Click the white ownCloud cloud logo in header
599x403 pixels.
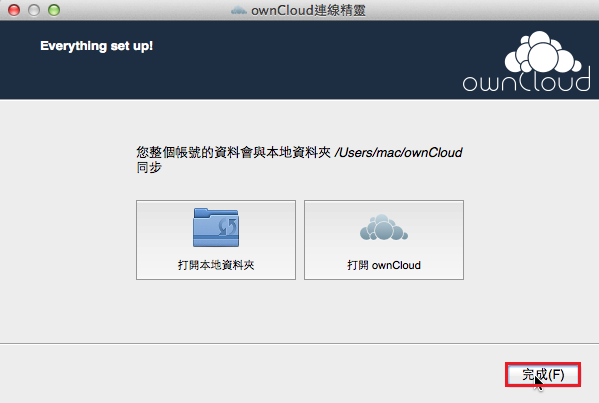[x=542, y=52]
